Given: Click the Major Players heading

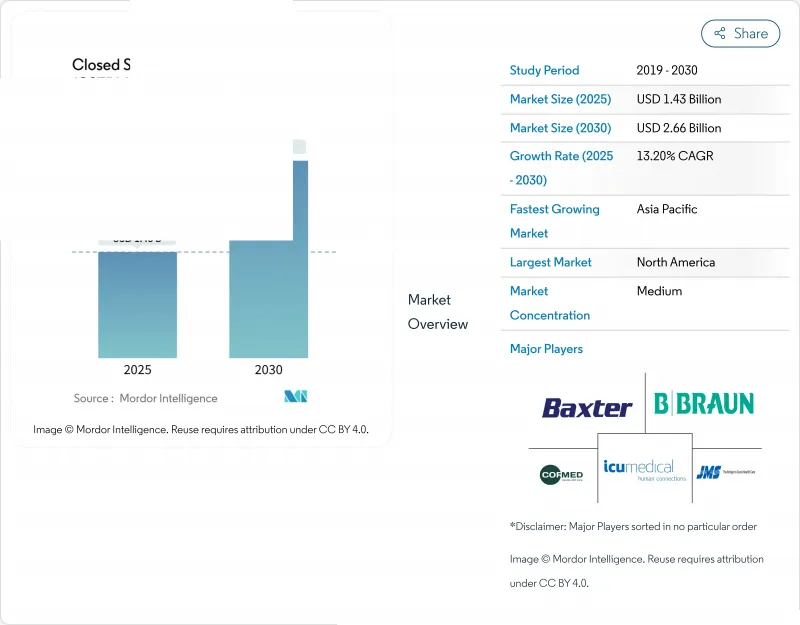Looking at the screenshot, I should coord(546,349).
